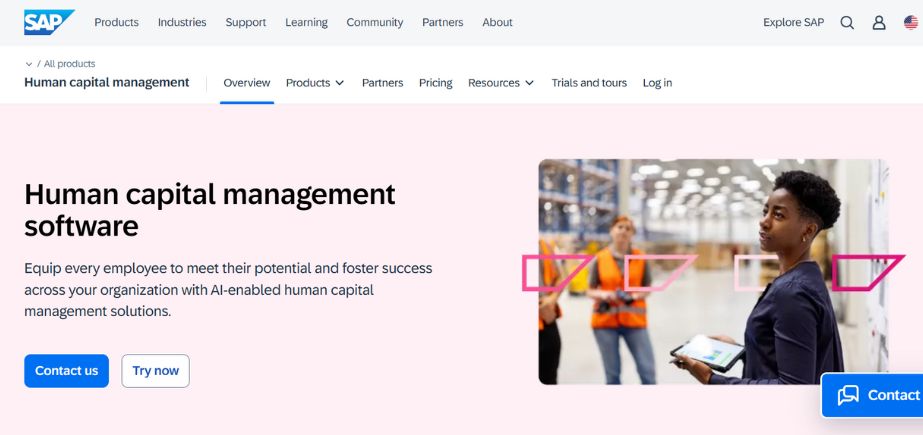Select the Pricing tab
This screenshot has width=923, height=435.
pyautogui.click(x=436, y=83)
